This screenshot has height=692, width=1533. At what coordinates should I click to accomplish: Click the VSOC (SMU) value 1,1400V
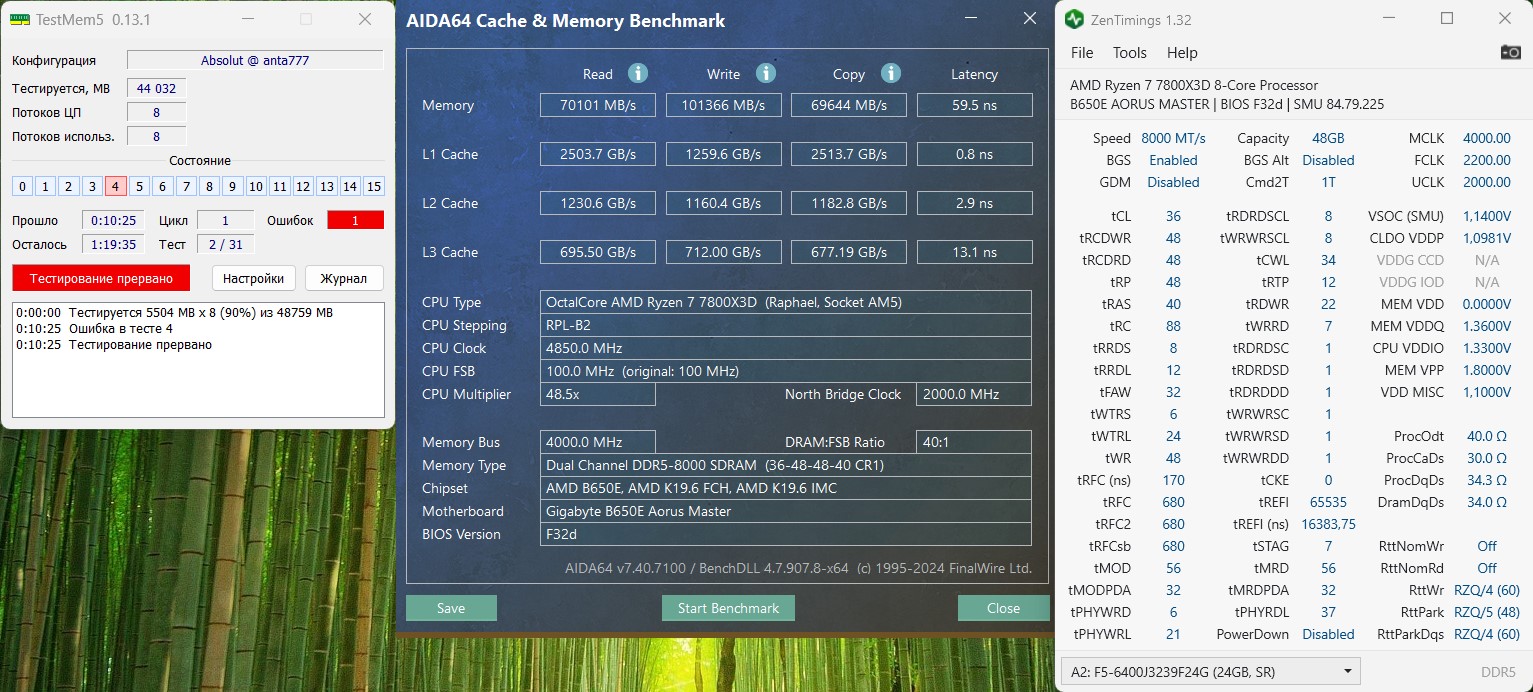pyautogui.click(x=1487, y=216)
